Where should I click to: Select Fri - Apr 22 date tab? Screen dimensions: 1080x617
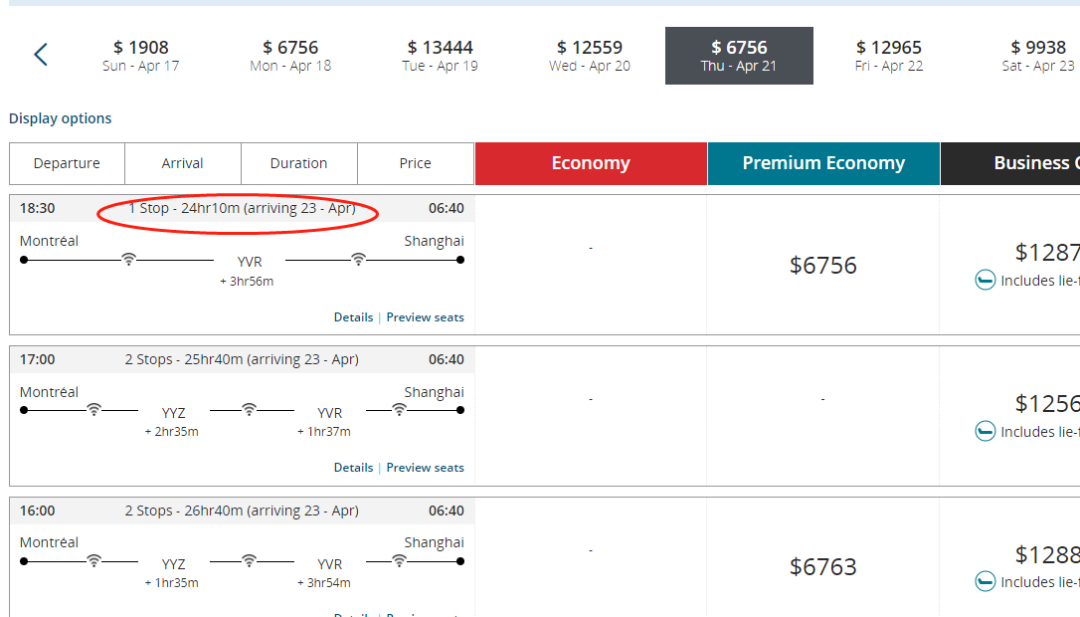(889, 56)
